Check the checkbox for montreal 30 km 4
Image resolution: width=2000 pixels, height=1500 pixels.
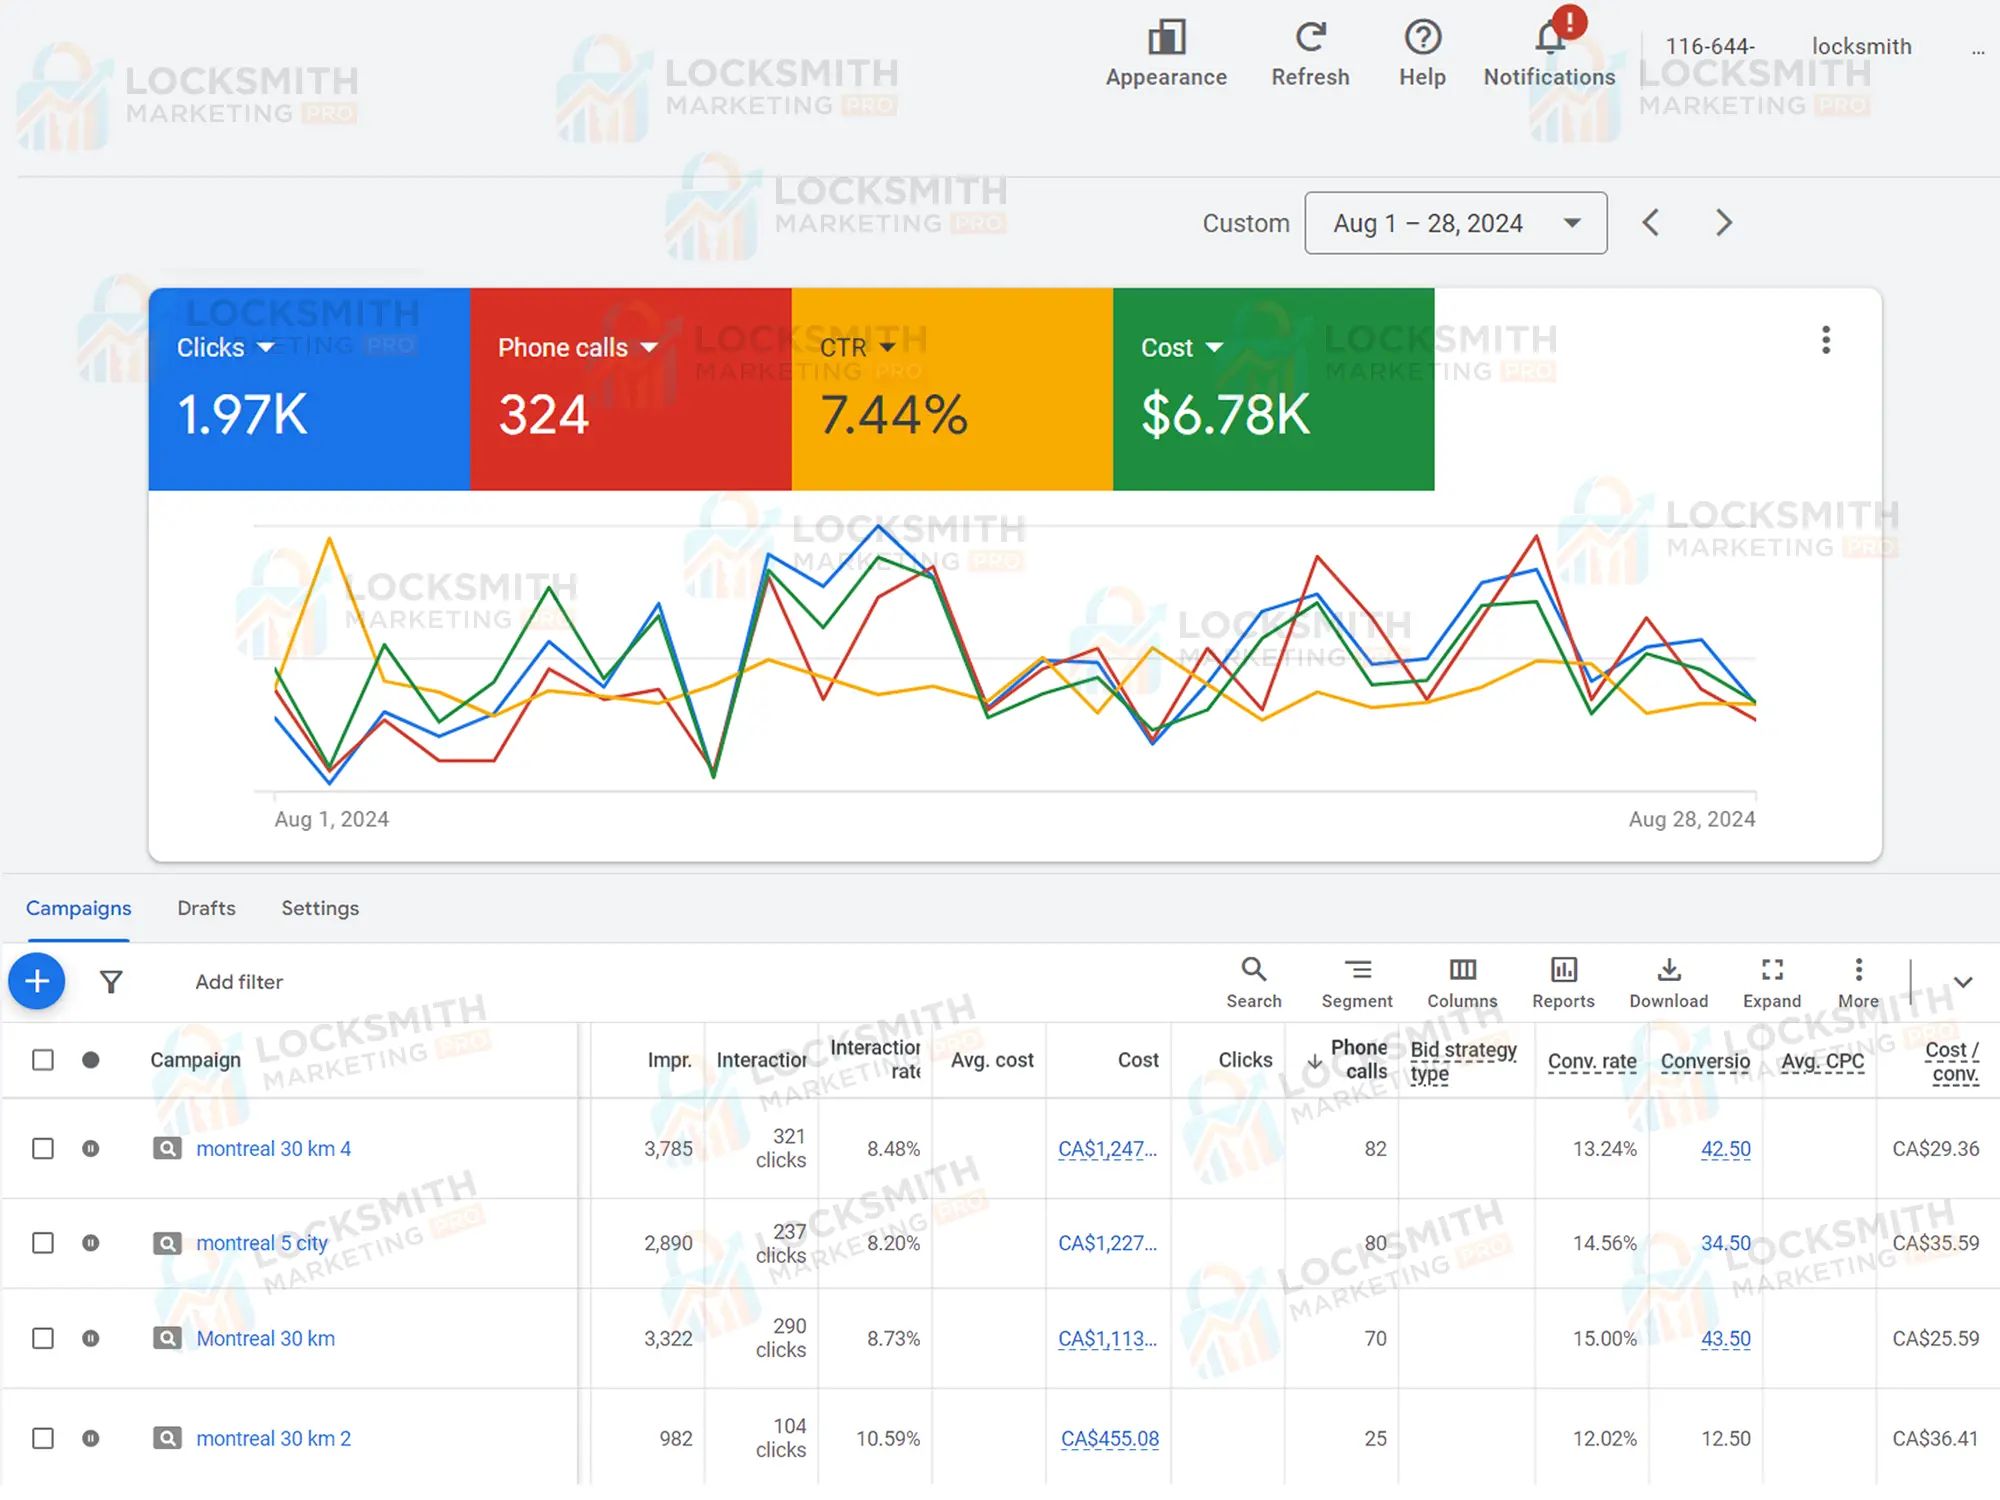[43, 1148]
